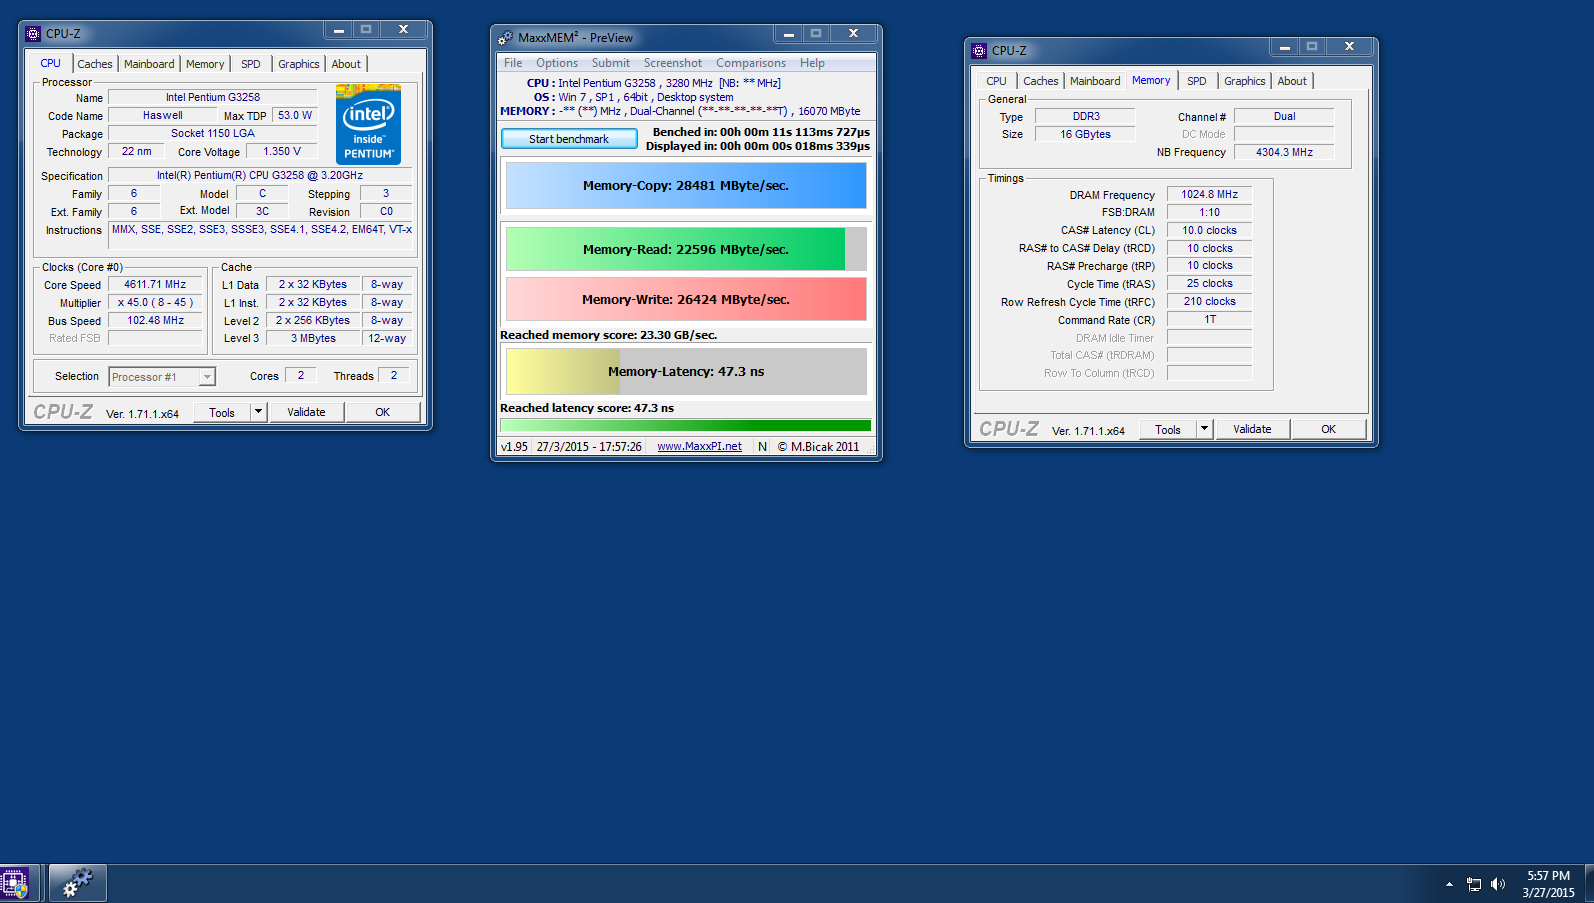Select CPU tab in left CPU-Z window

click(x=50, y=63)
